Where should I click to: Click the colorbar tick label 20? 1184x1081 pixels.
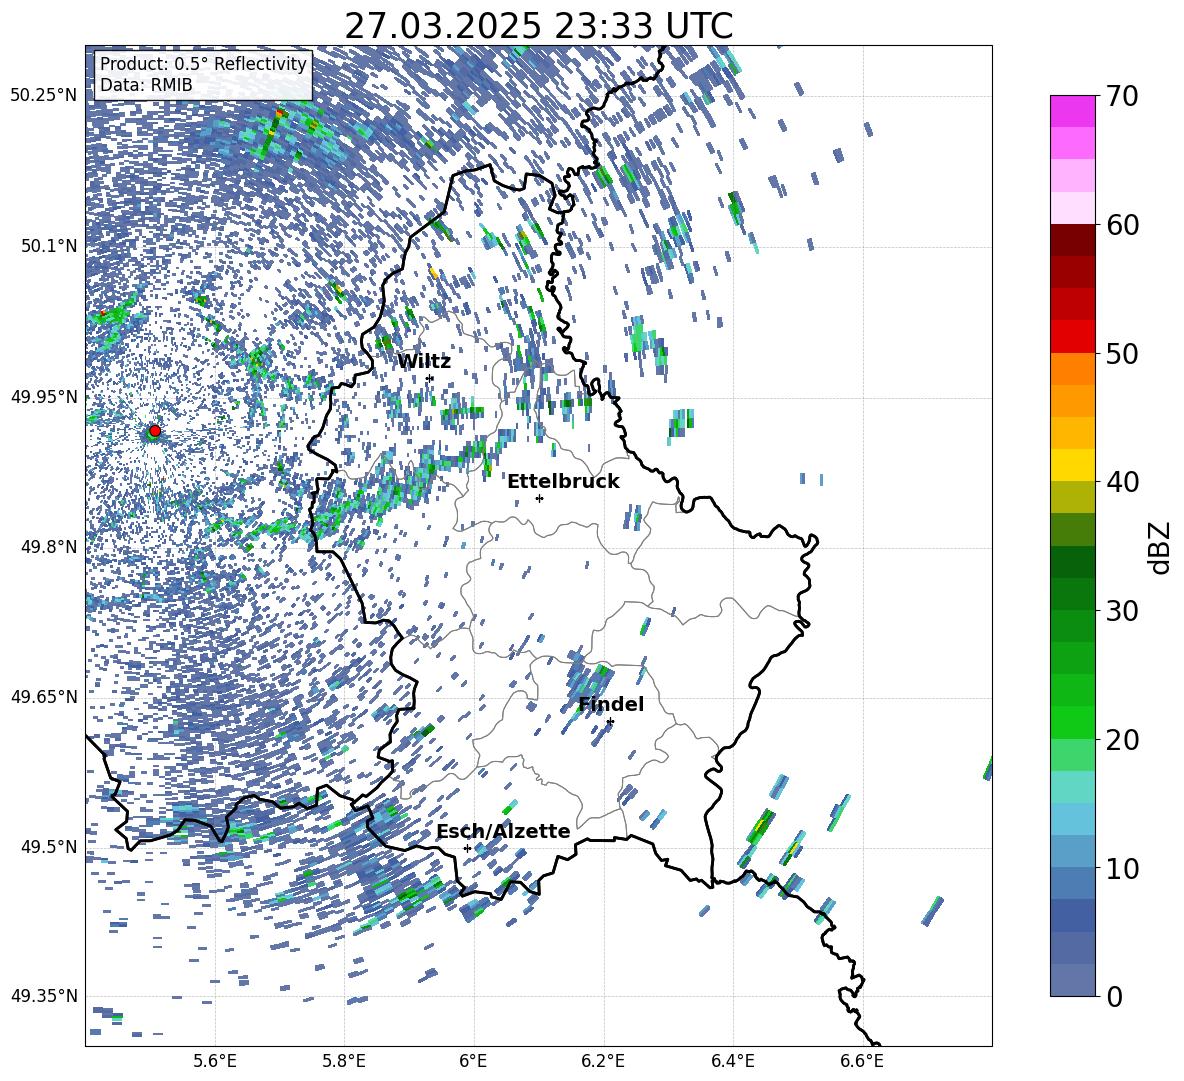[x=1123, y=740]
